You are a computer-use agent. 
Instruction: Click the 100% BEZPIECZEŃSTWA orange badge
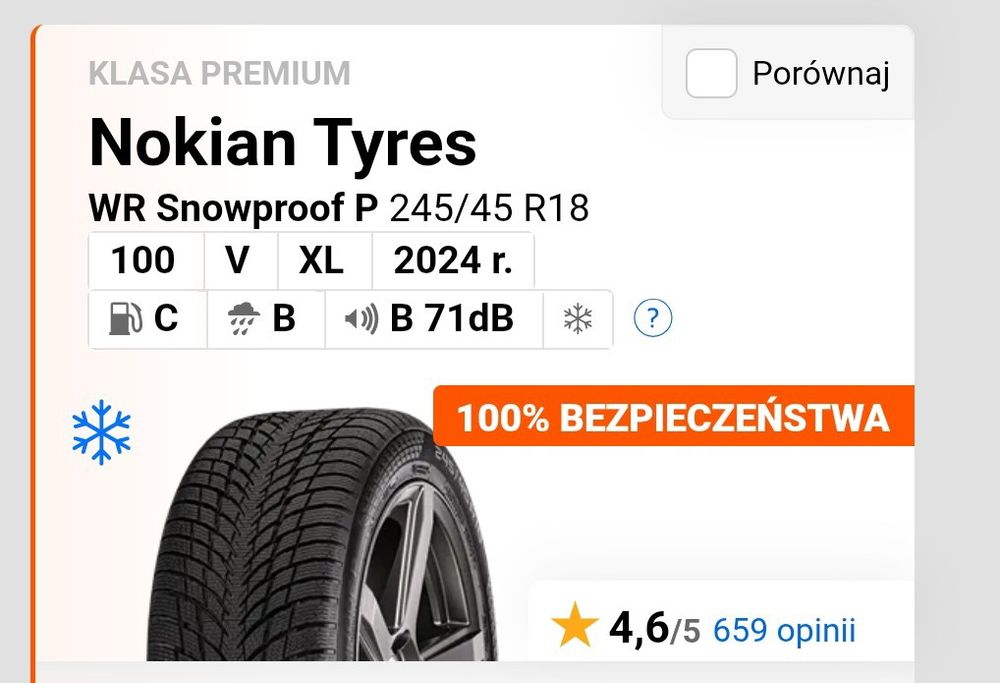[673, 417]
